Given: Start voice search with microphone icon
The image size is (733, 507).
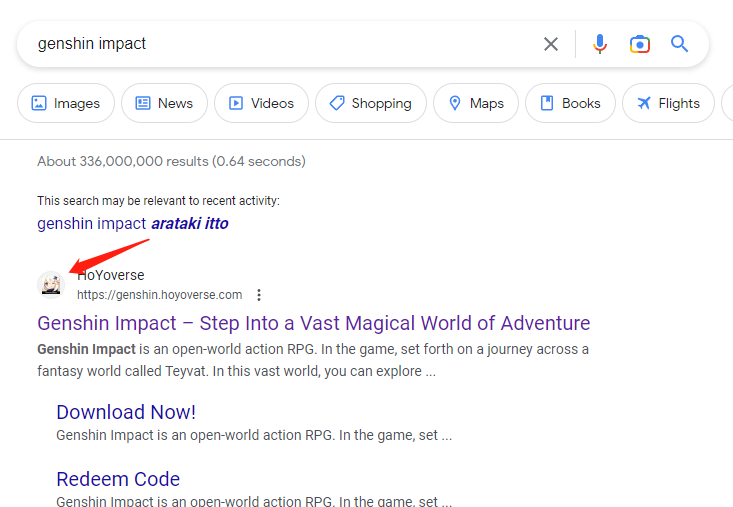Looking at the screenshot, I should 600,44.
